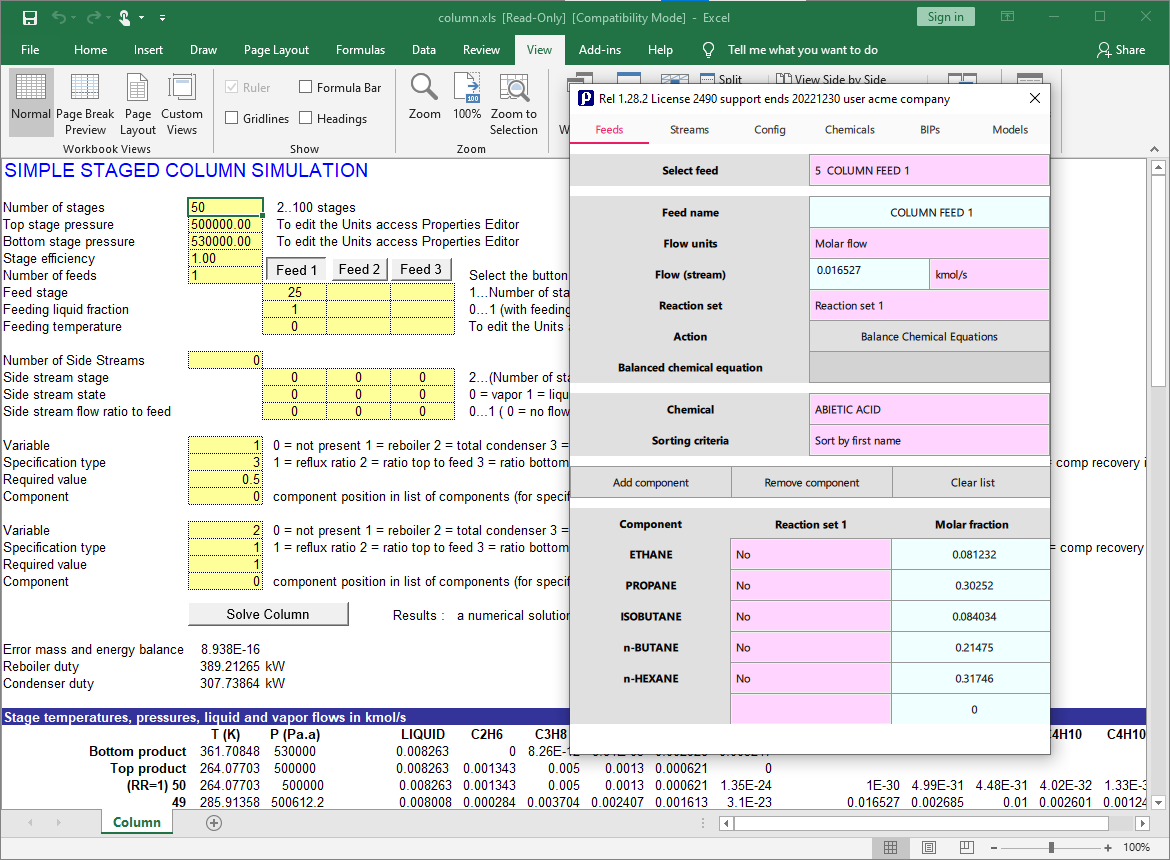Click the Tell me lightbulb icon
This screenshot has width=1170, height=860.
tap(708, 50)
